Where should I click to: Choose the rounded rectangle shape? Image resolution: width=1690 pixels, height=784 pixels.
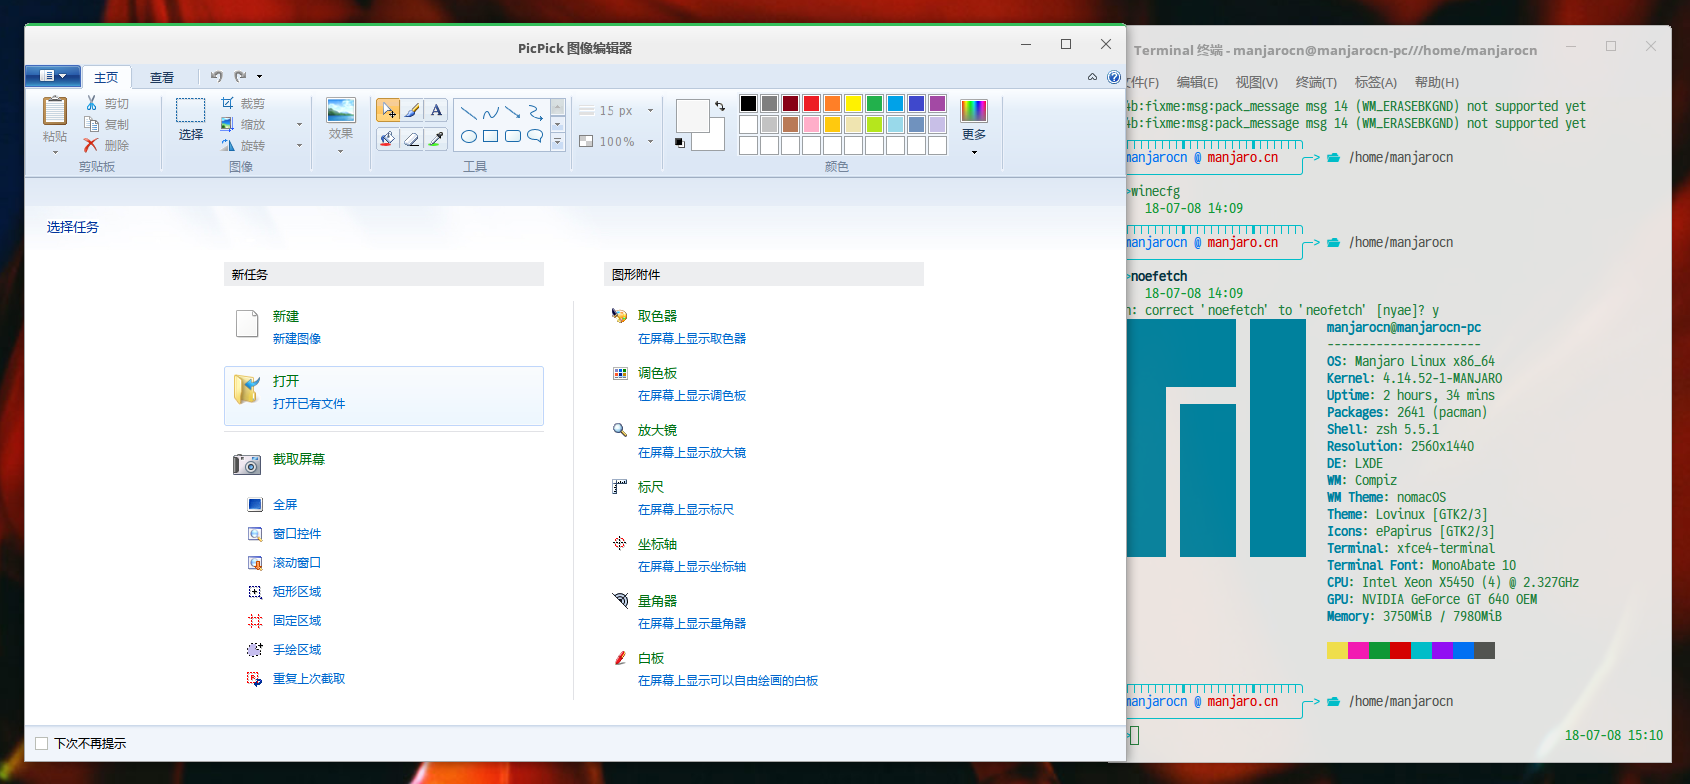513,136
